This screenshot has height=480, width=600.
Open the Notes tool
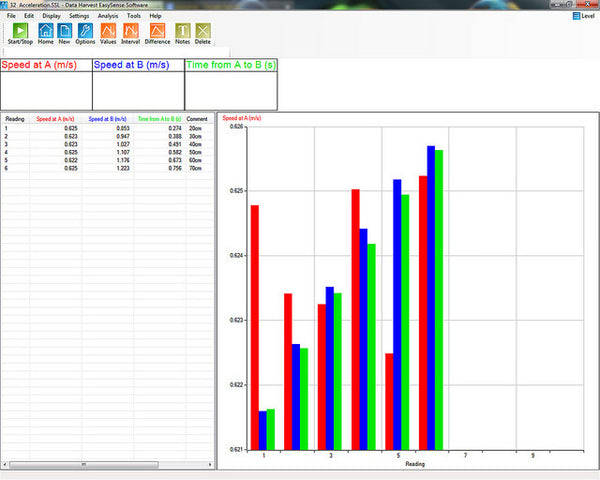point(183,31)
